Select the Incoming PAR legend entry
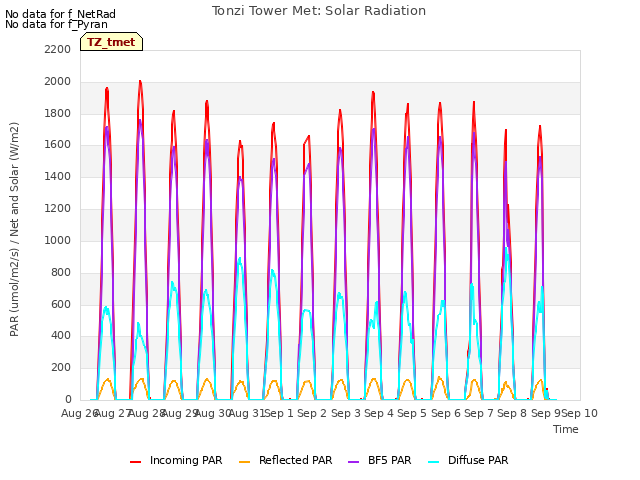 click(x=176, y=460)
